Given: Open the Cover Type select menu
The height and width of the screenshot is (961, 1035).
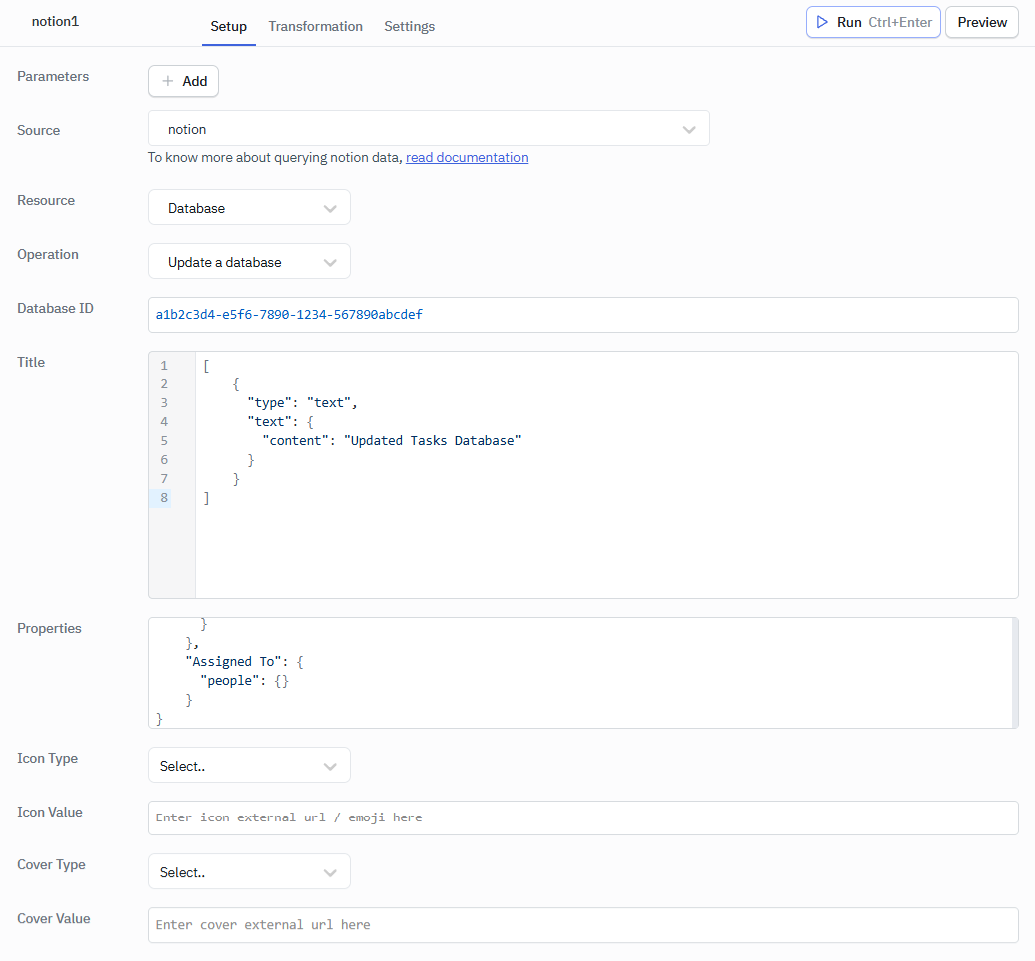Looking at the screenshot, I should [x=249, y=871].
